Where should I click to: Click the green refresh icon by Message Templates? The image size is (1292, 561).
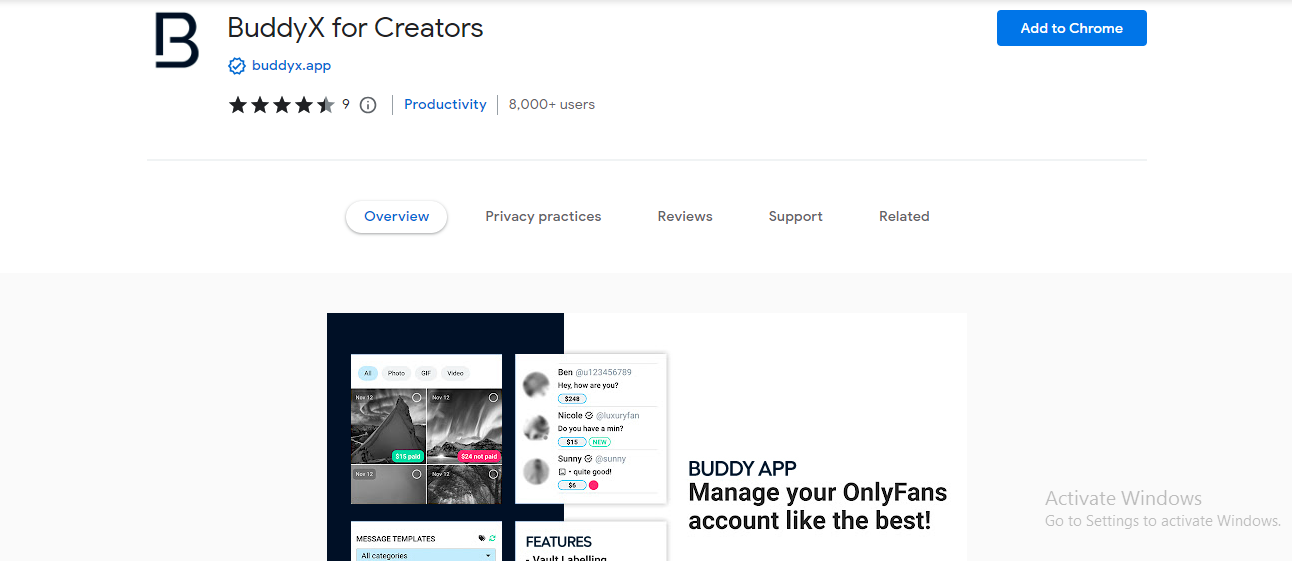492,538
